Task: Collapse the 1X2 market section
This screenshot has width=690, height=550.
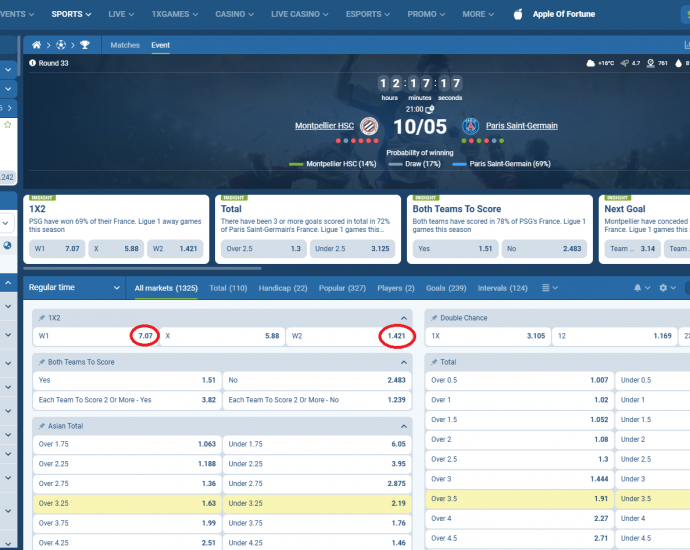Action: (x=404, y=318)
